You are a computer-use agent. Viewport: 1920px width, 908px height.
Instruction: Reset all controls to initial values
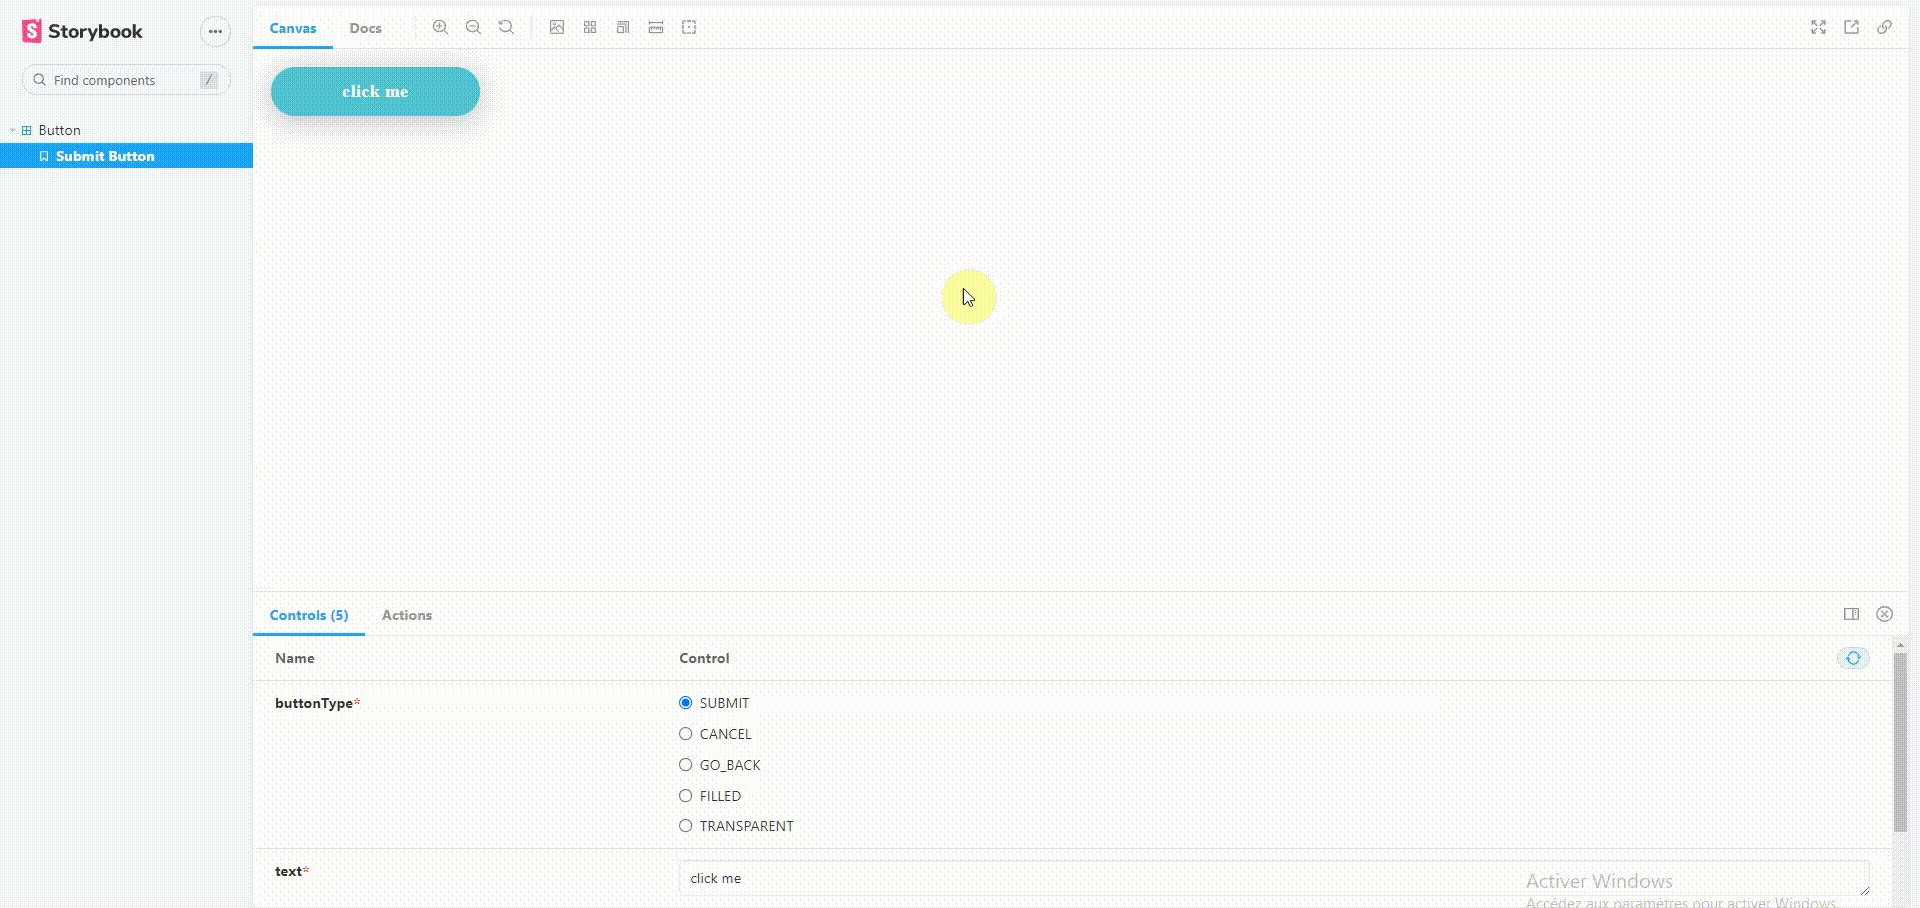pyautogui.click(x=1853, y=658)
